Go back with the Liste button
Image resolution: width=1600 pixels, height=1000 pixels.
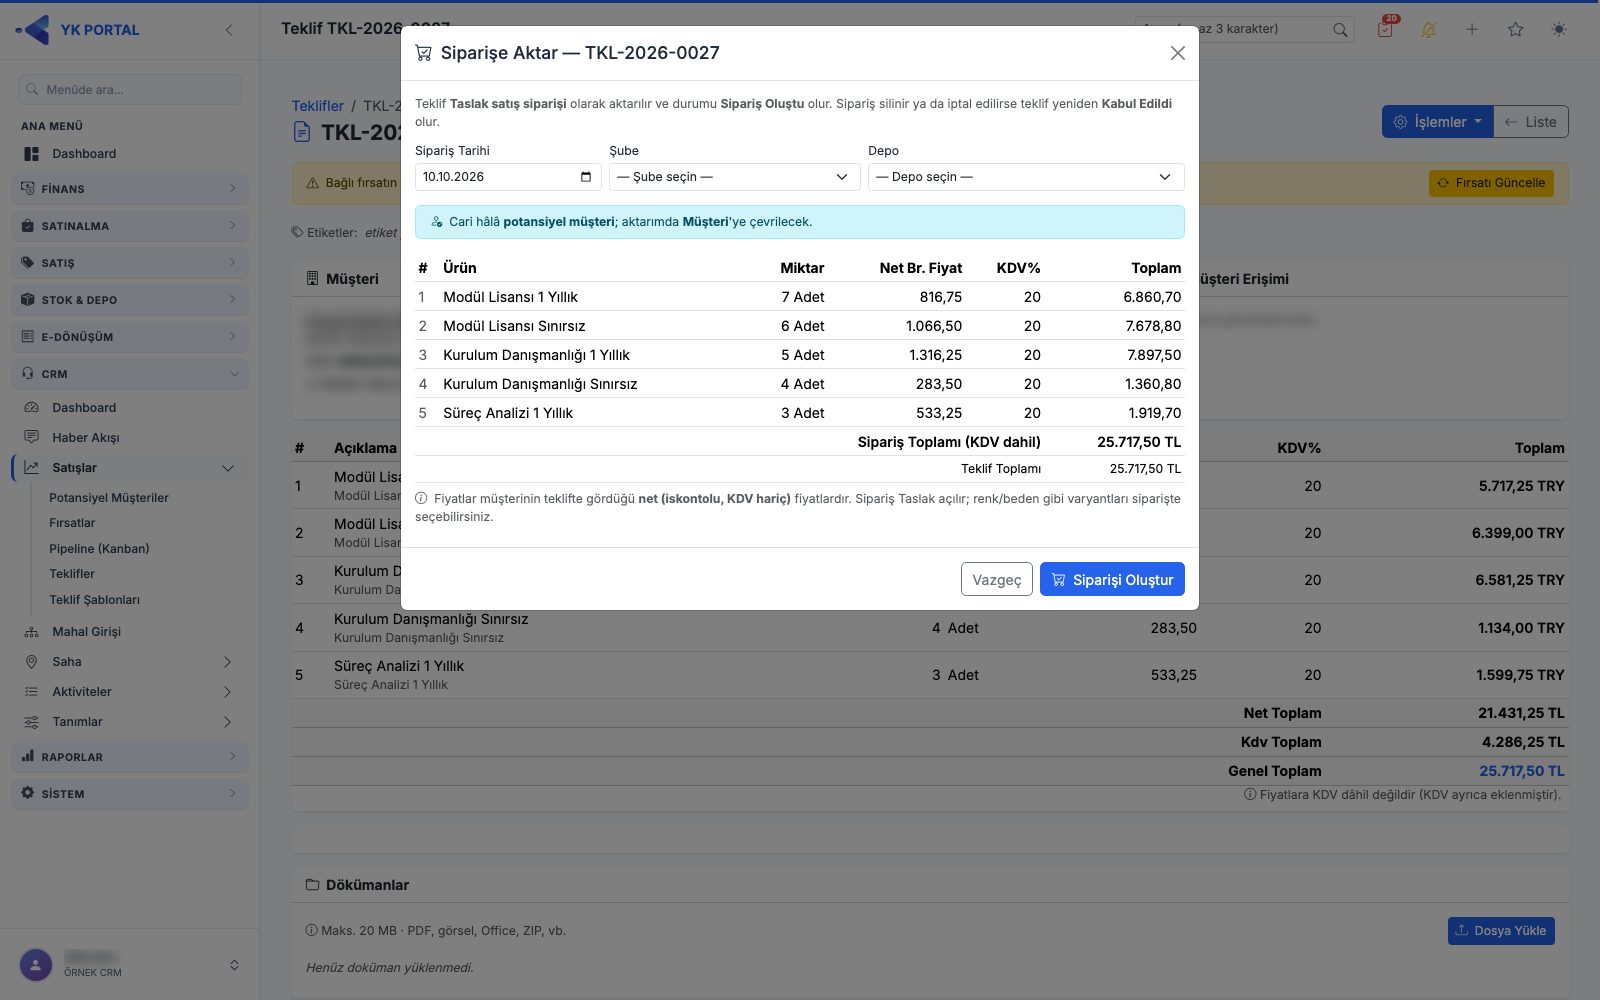(1531, 122)
